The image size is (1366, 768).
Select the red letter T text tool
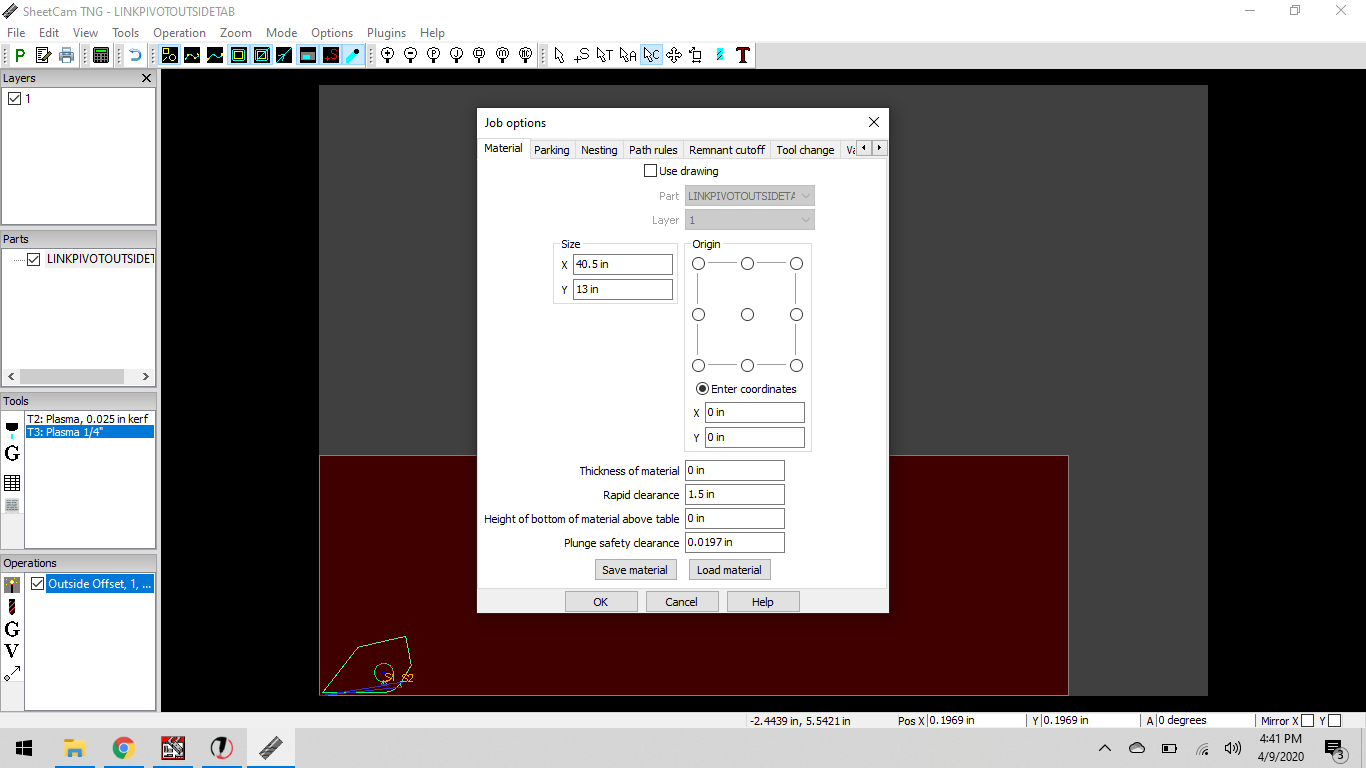(x=742, y=55)
